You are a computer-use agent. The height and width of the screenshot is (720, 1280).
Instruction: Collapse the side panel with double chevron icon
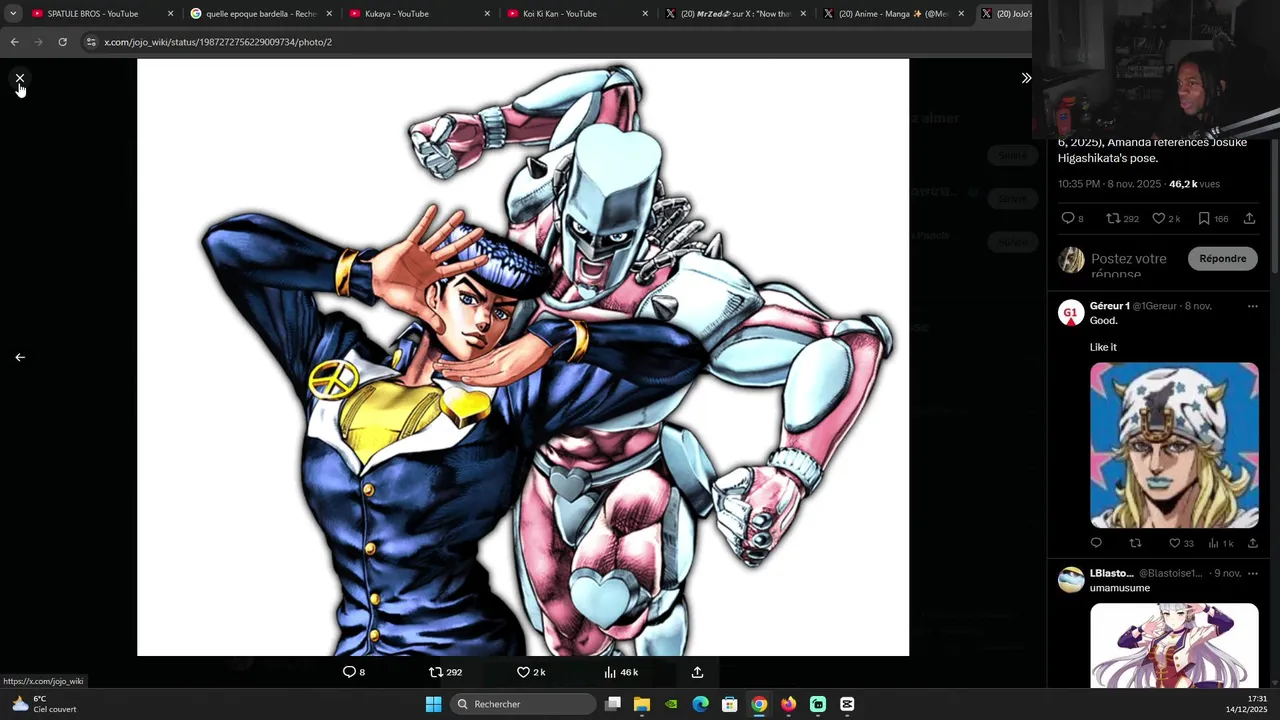(x=1026, y=78)
